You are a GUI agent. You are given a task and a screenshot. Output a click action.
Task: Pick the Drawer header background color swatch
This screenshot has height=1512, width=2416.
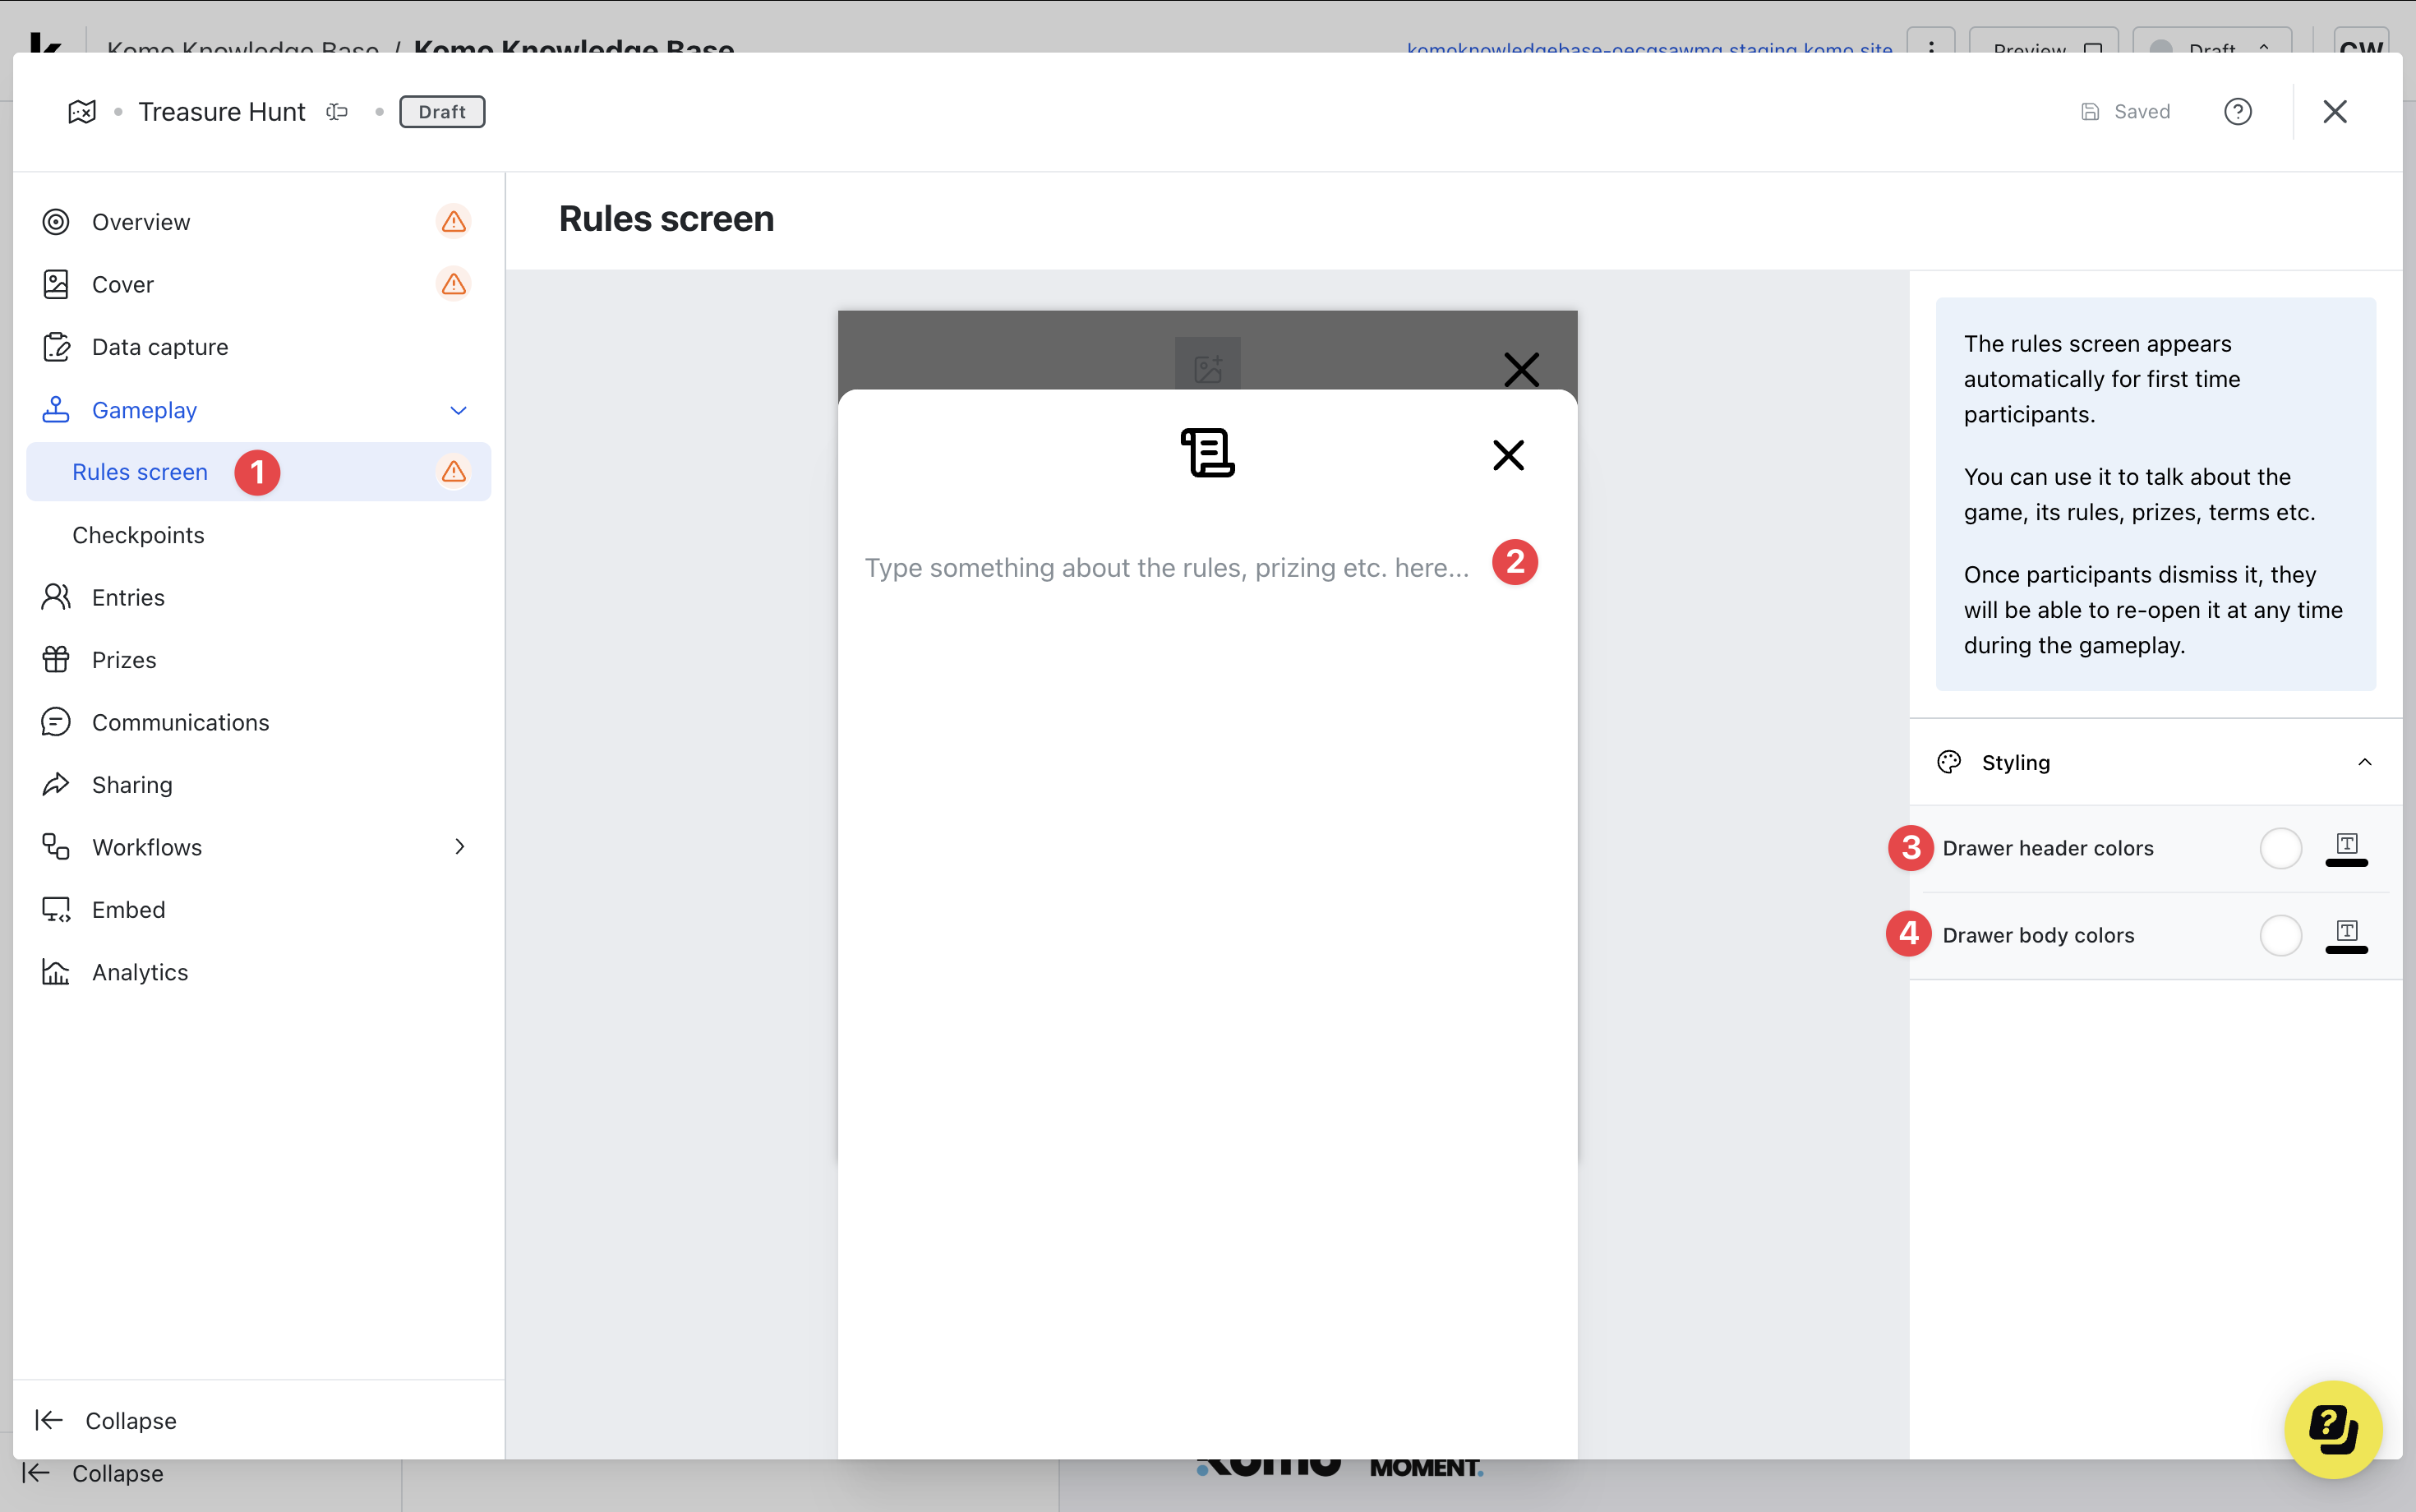click(2280, 848)
